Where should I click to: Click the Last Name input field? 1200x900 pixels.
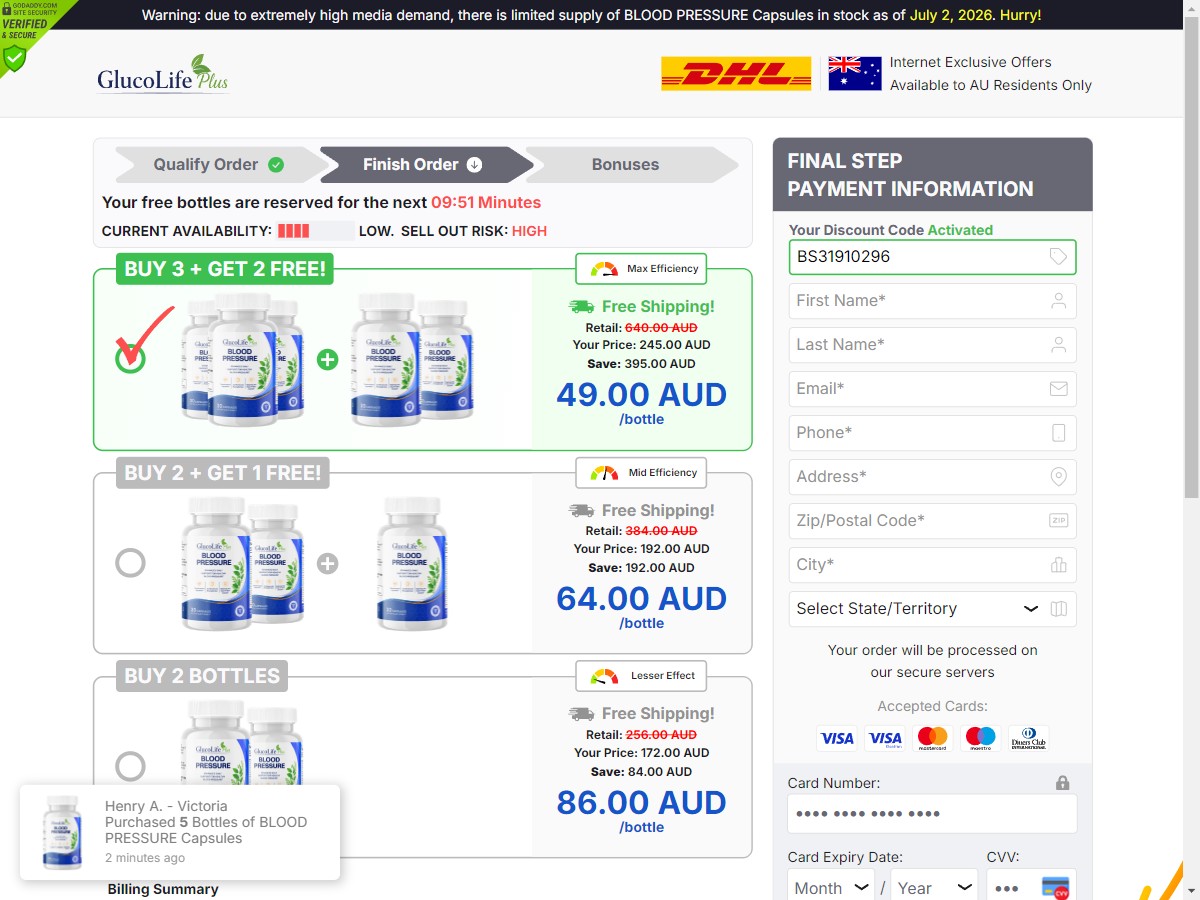933,345
